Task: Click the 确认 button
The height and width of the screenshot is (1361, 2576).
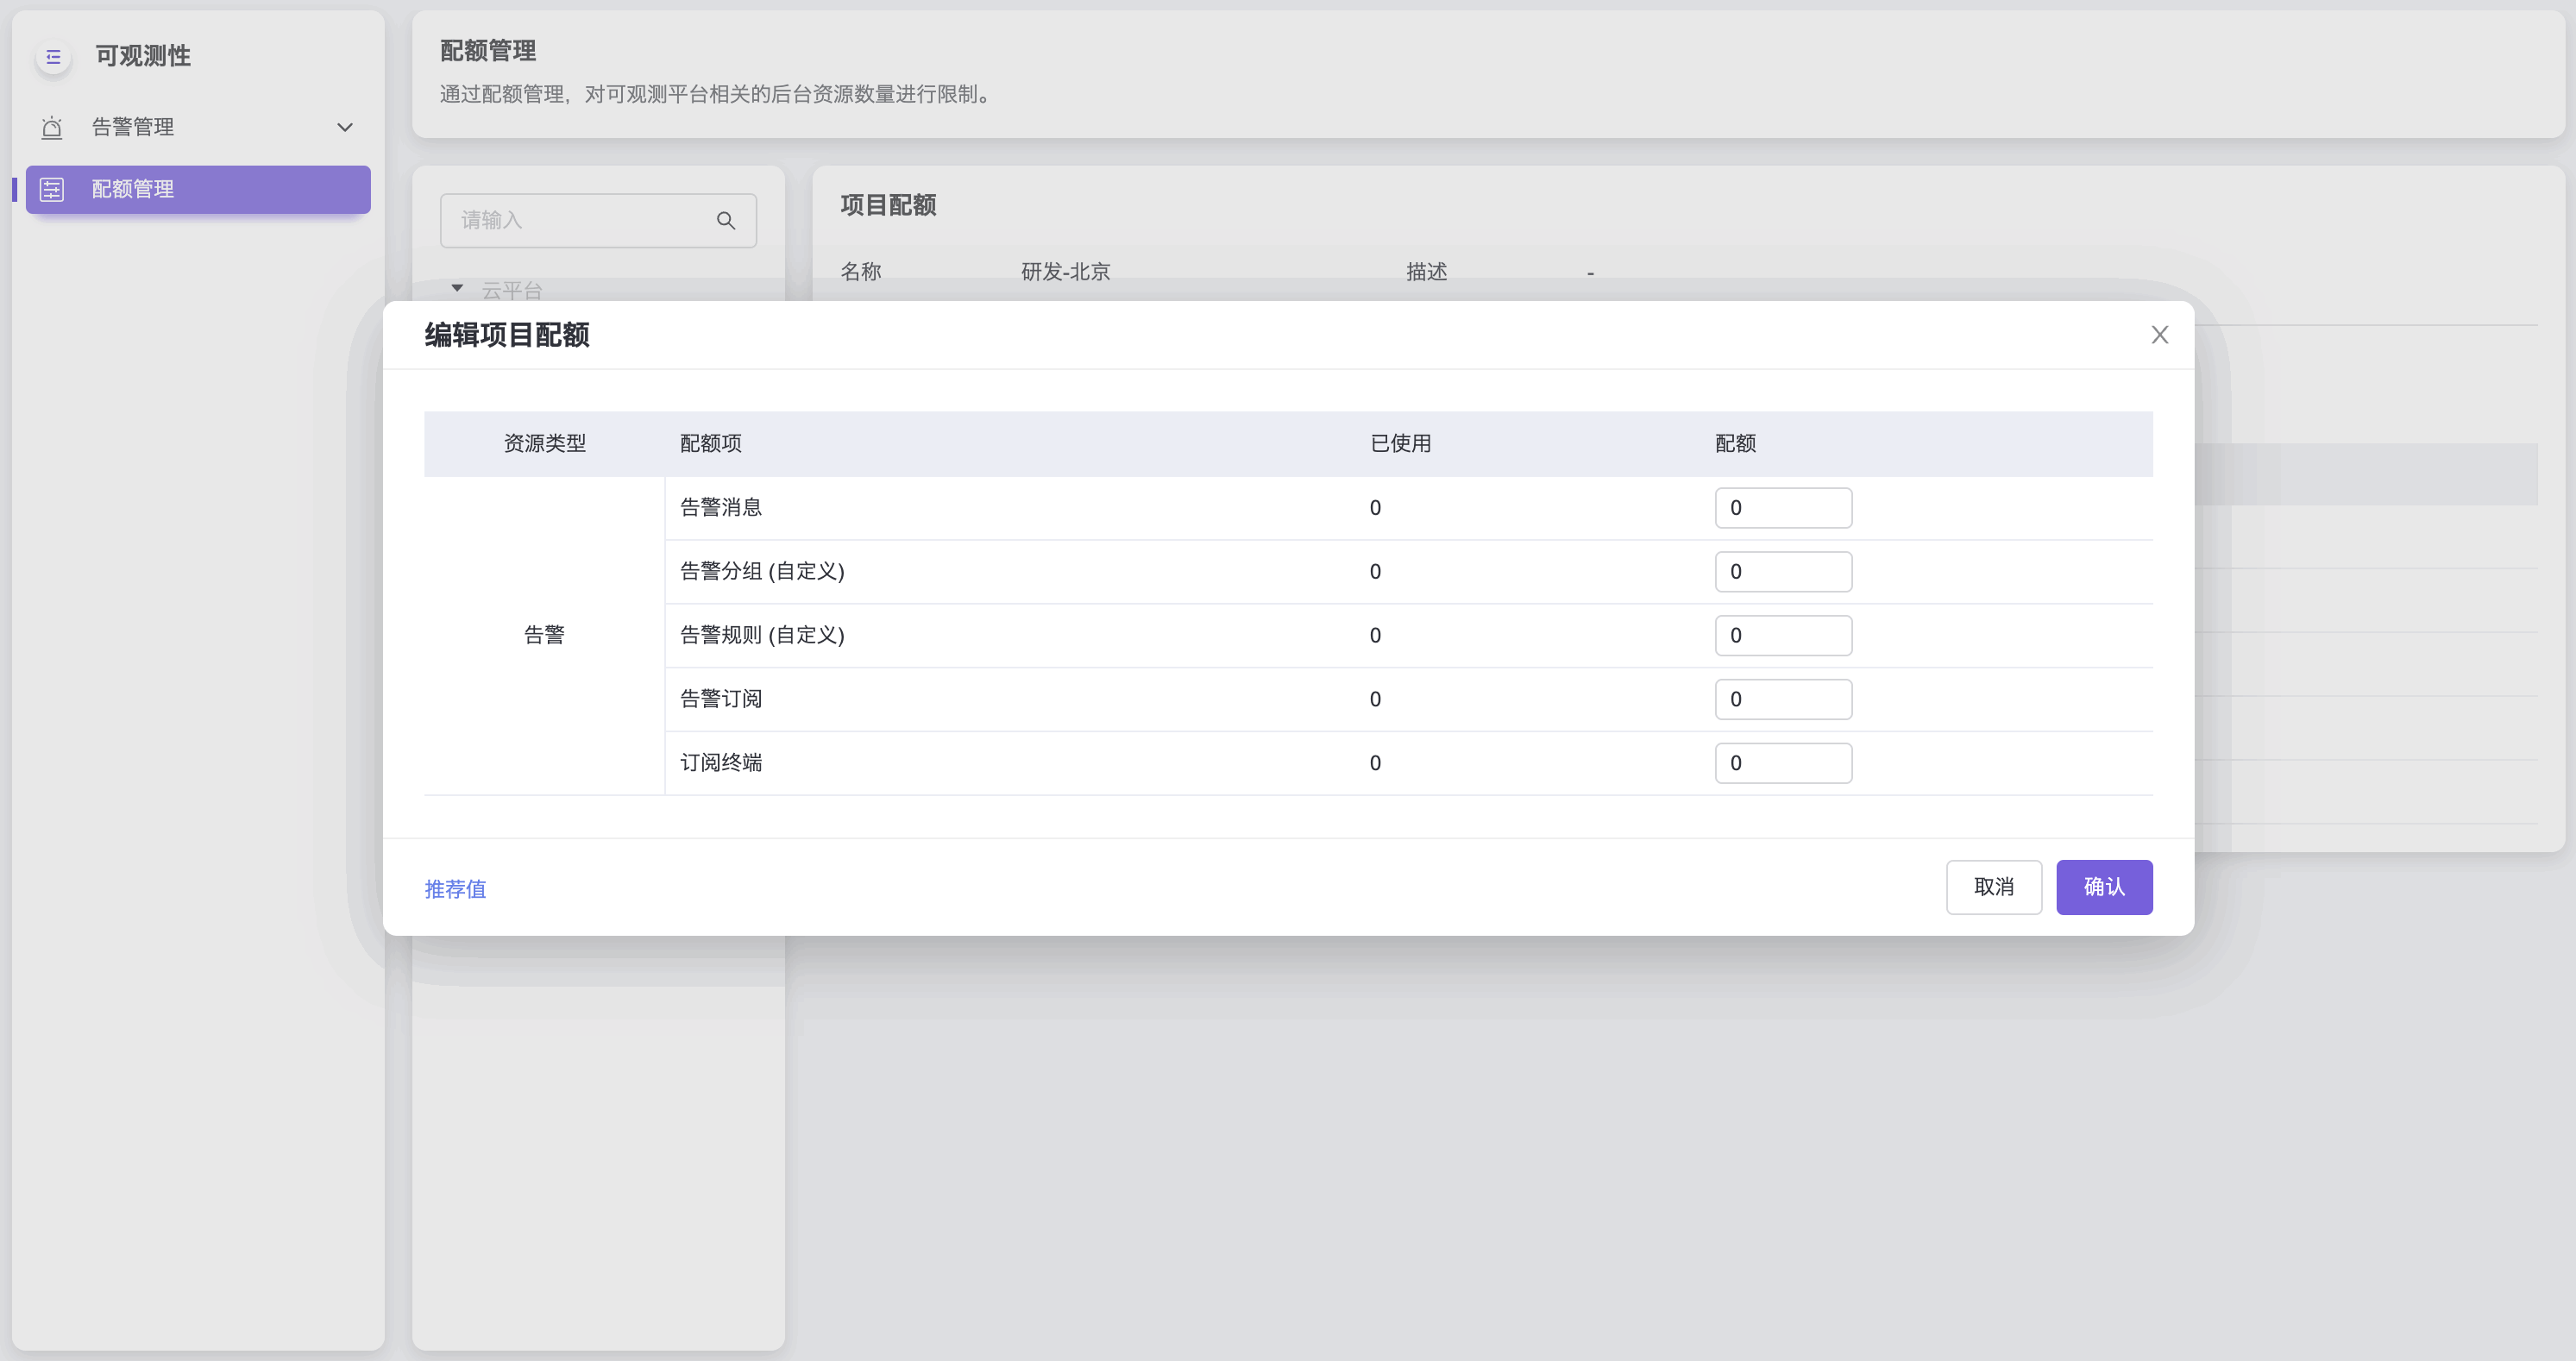Action: (2103, 887)
